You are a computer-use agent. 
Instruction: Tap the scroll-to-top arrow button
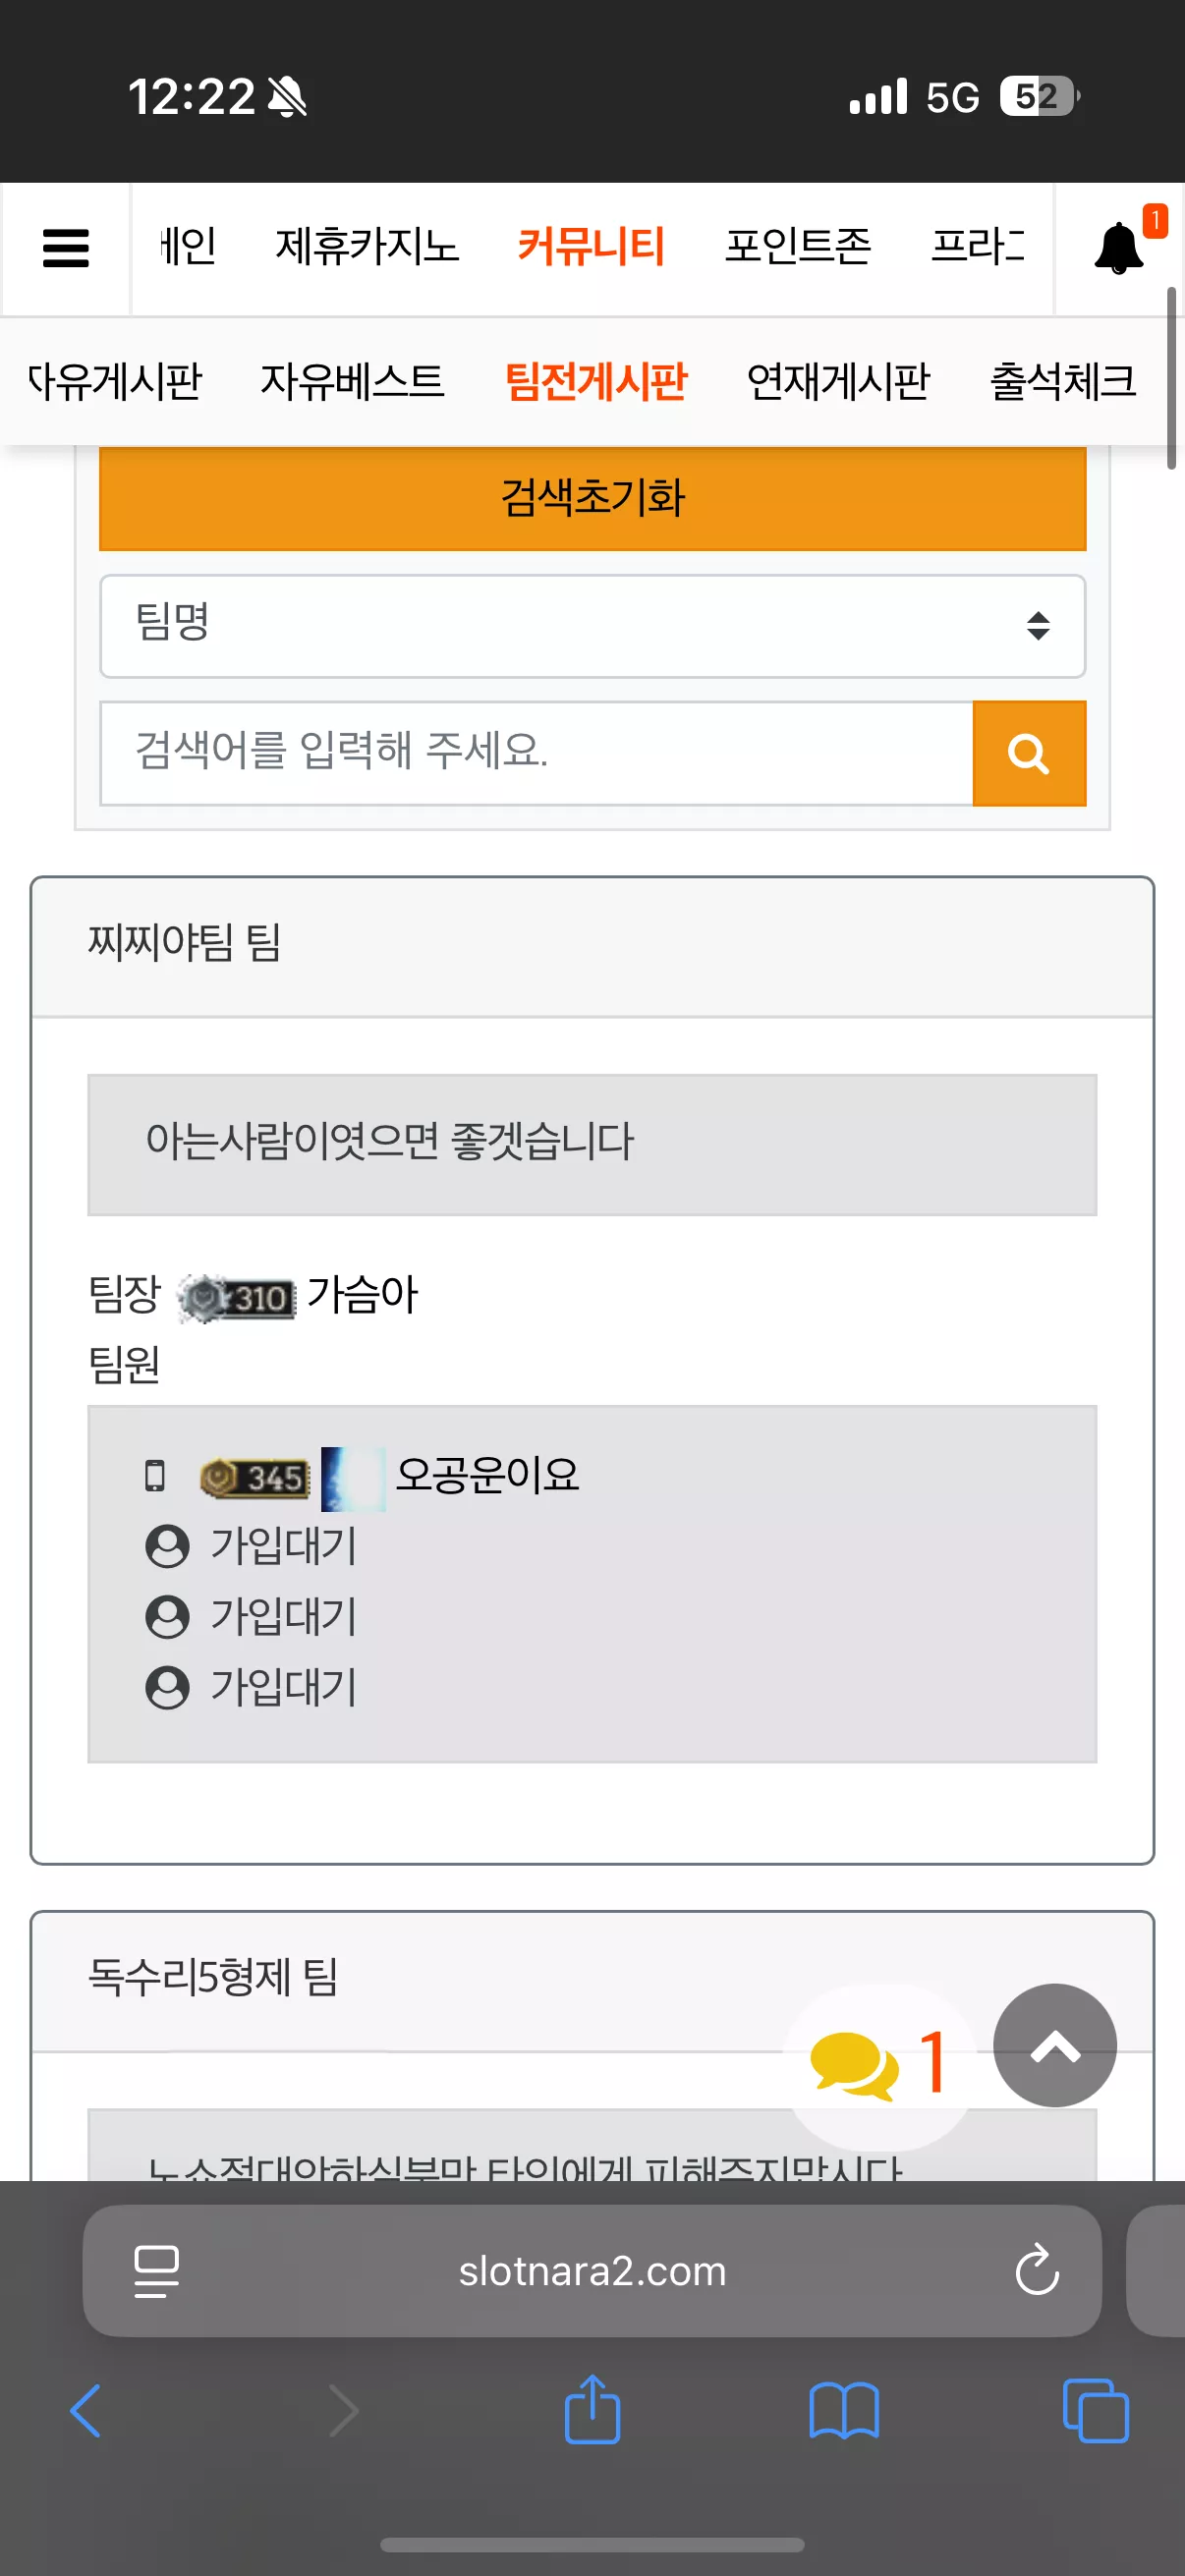pos(1054,2046)
